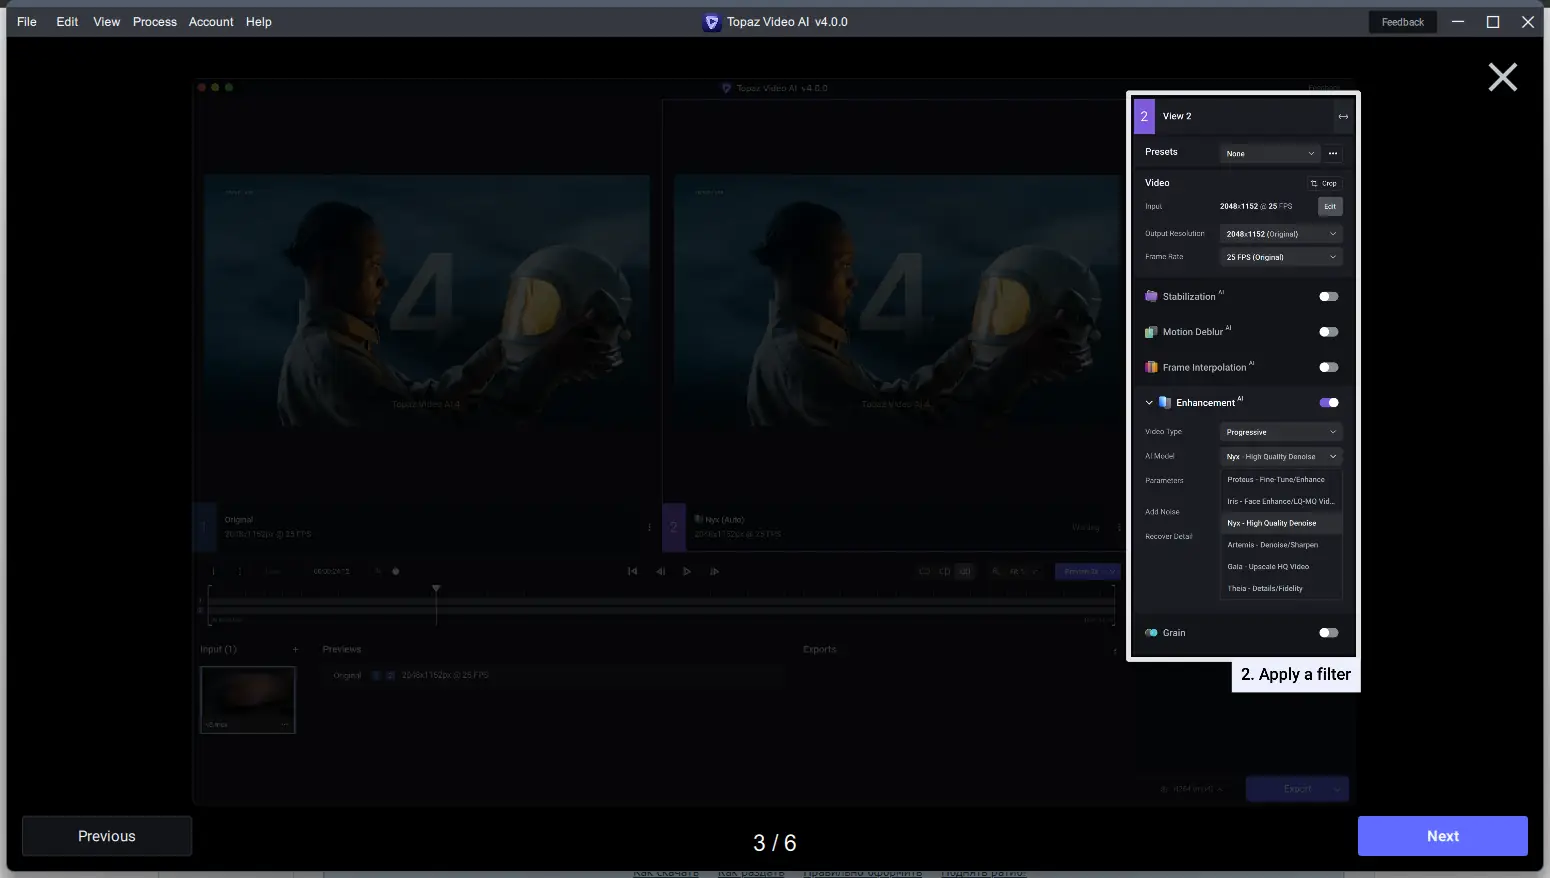This screenshot has width=1550, height=878.
Task: Go to the Next tutorial step
Action: pyautogui.click(x=1442, y=836)
